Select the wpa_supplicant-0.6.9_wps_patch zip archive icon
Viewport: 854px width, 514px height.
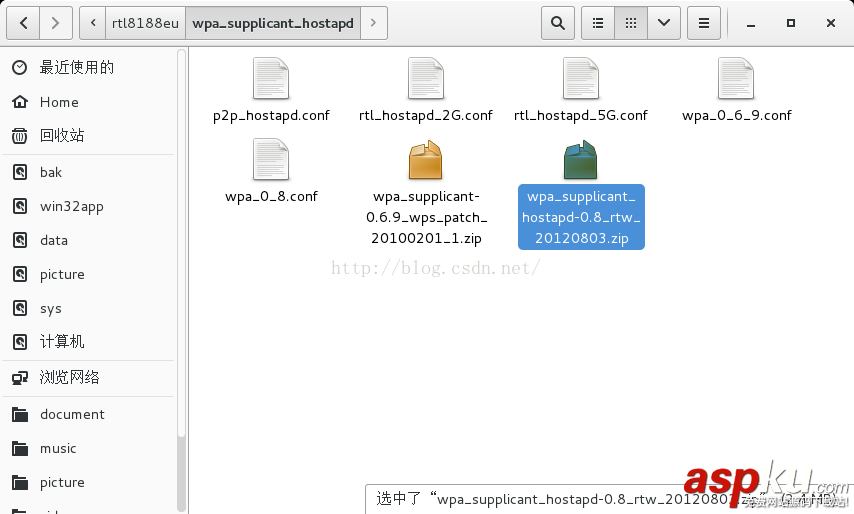[x=426, y=160]
